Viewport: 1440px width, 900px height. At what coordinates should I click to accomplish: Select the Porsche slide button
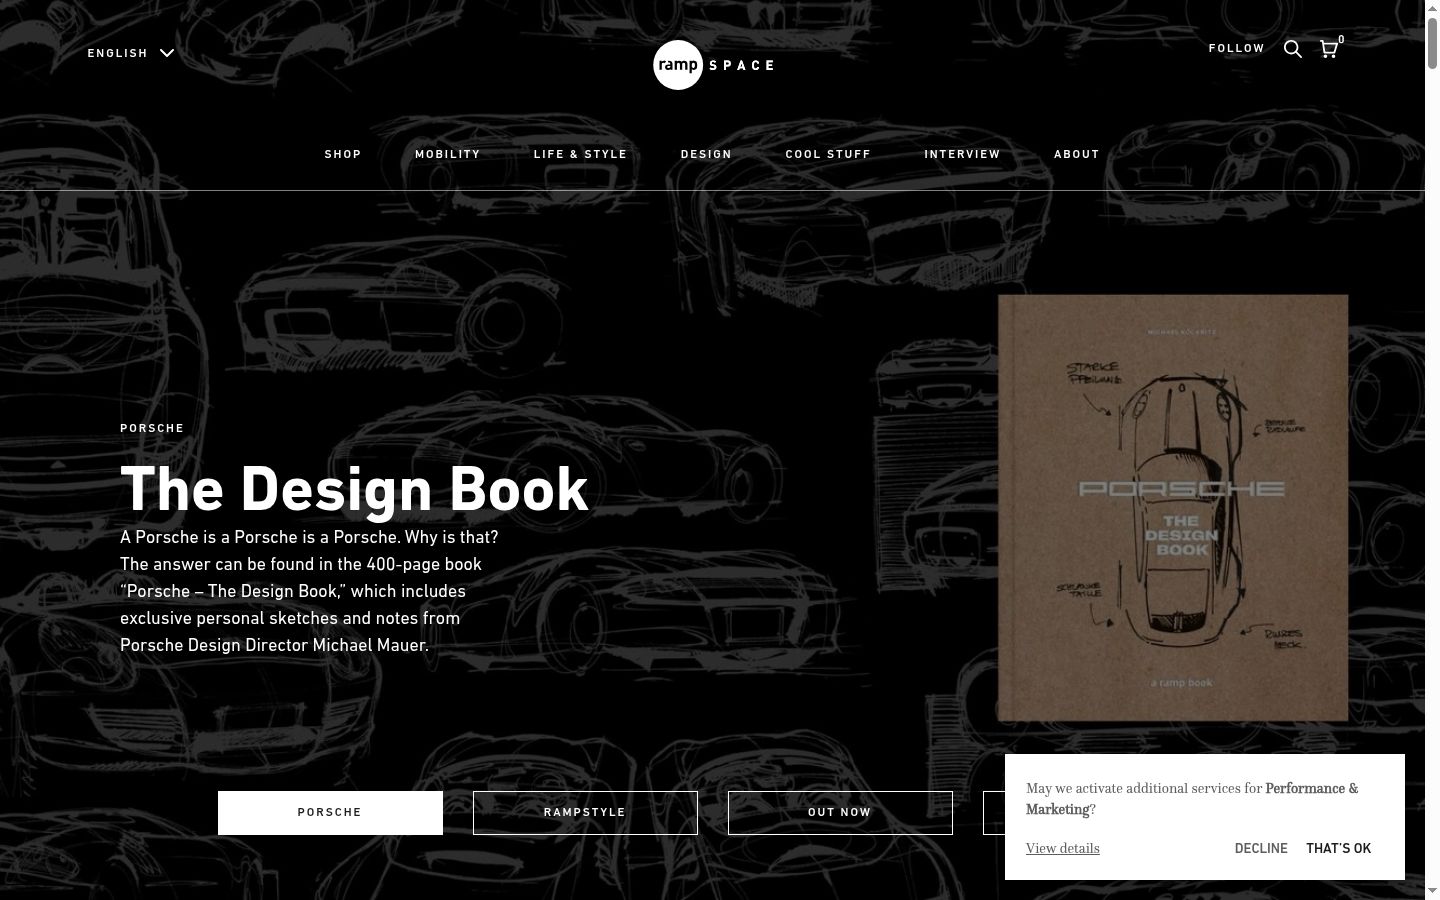point(330,813)
